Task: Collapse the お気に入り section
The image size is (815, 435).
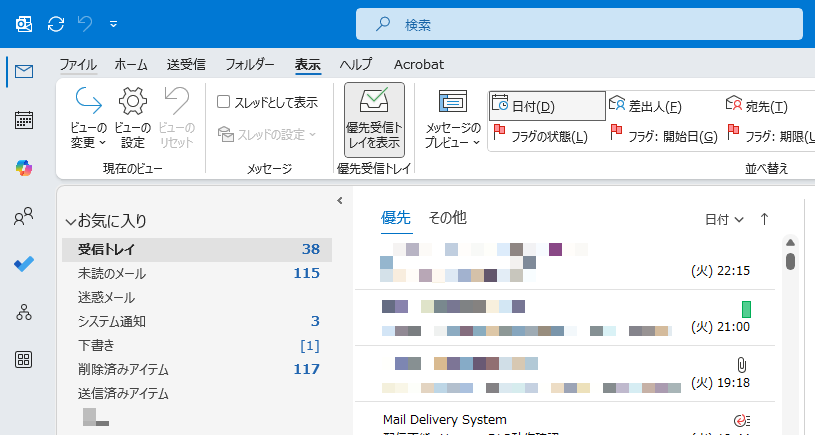Action: [71, 222]
